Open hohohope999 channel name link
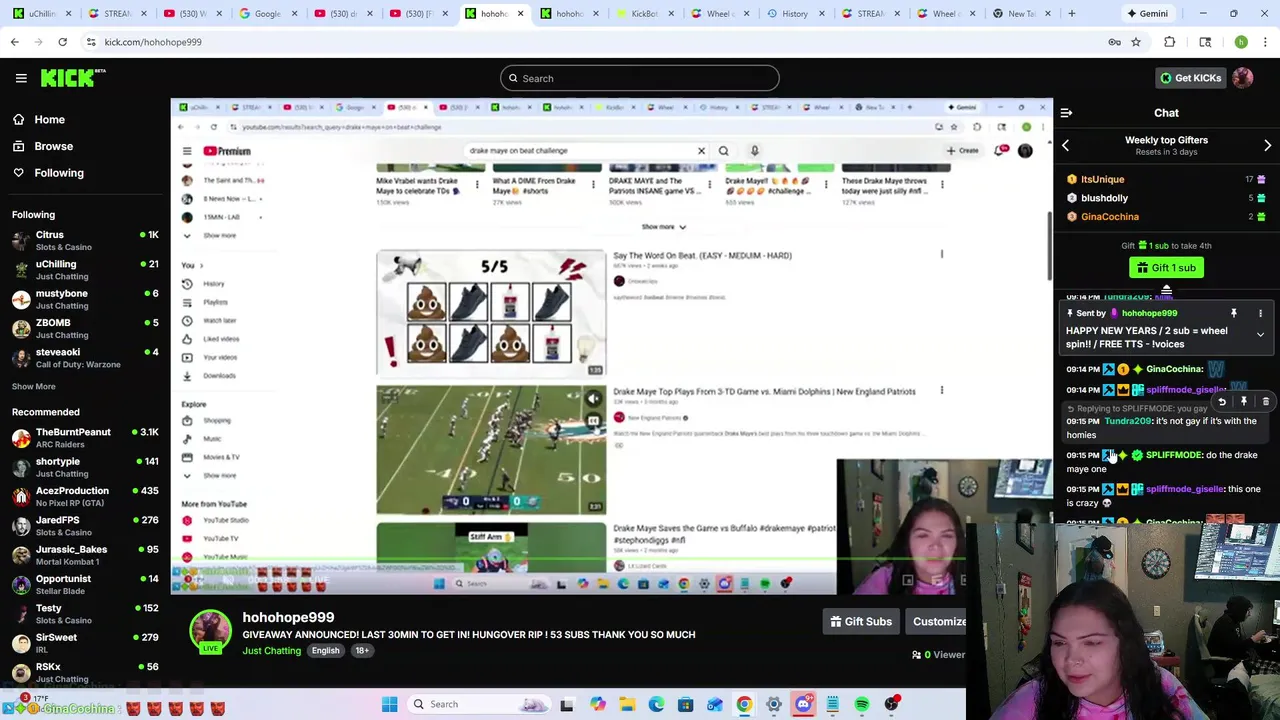Image resolution: width=1280 pixels, height=720 pixels. click(x=288, y=618)
